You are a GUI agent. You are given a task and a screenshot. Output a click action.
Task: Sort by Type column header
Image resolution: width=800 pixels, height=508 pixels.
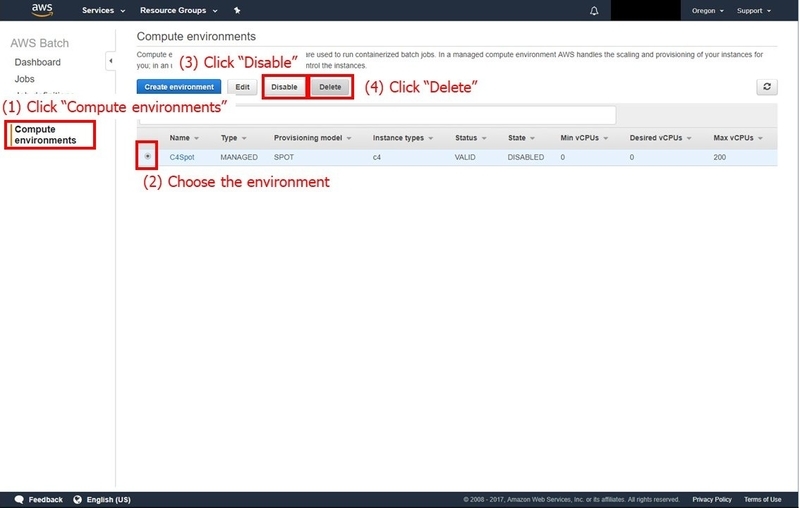pos(234,138)
